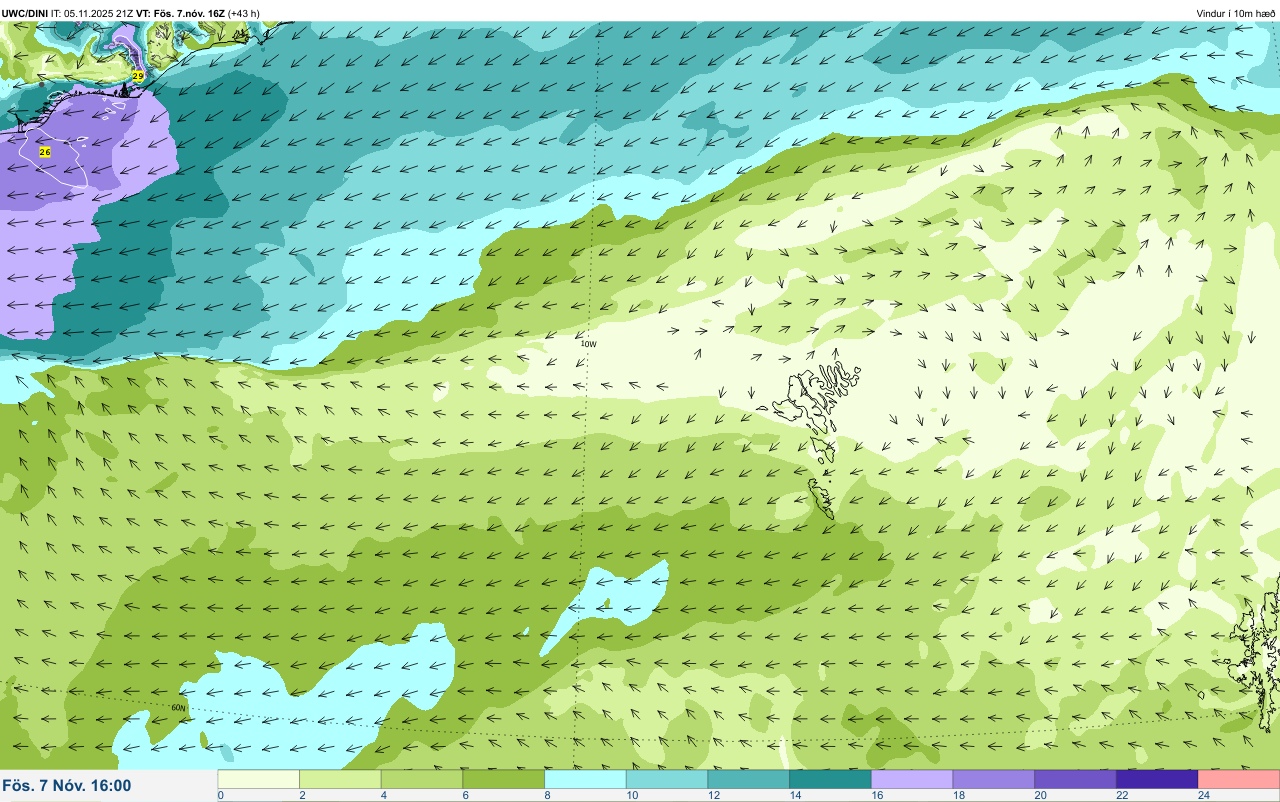Click the legend scale value '12'

[x=713, y=795]
